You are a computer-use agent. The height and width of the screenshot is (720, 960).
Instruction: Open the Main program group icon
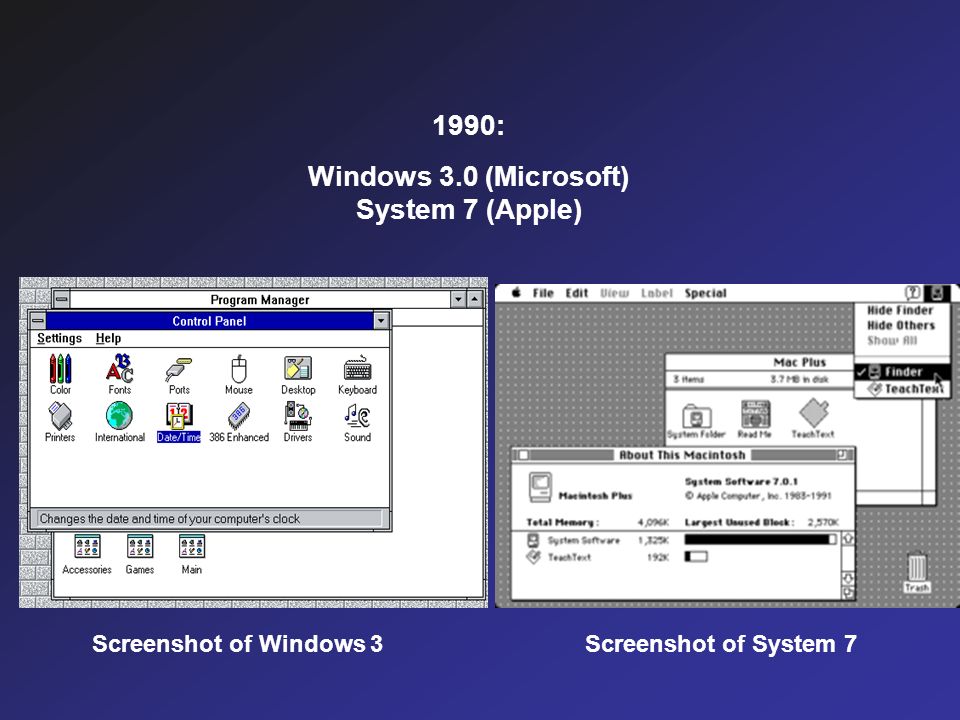(192, 555)
